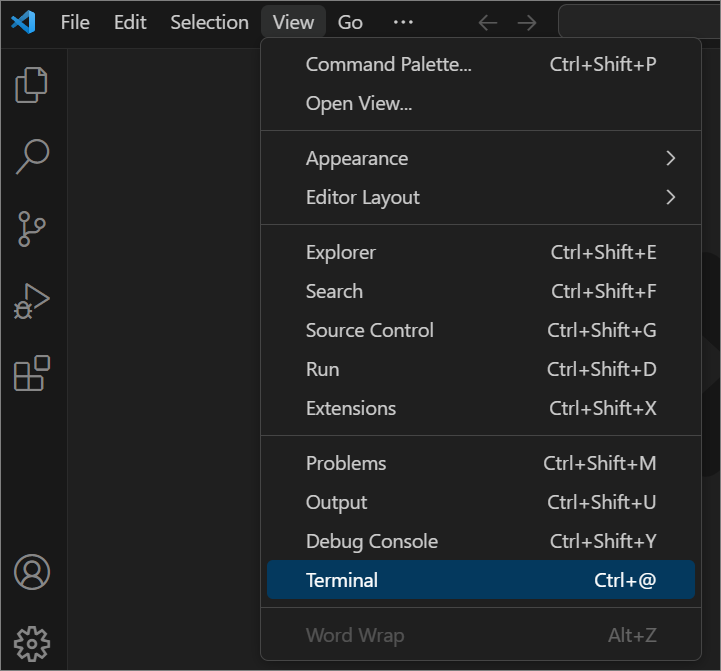
Task: Click the Search magnifier icon in activity bar
Action: 32,156
